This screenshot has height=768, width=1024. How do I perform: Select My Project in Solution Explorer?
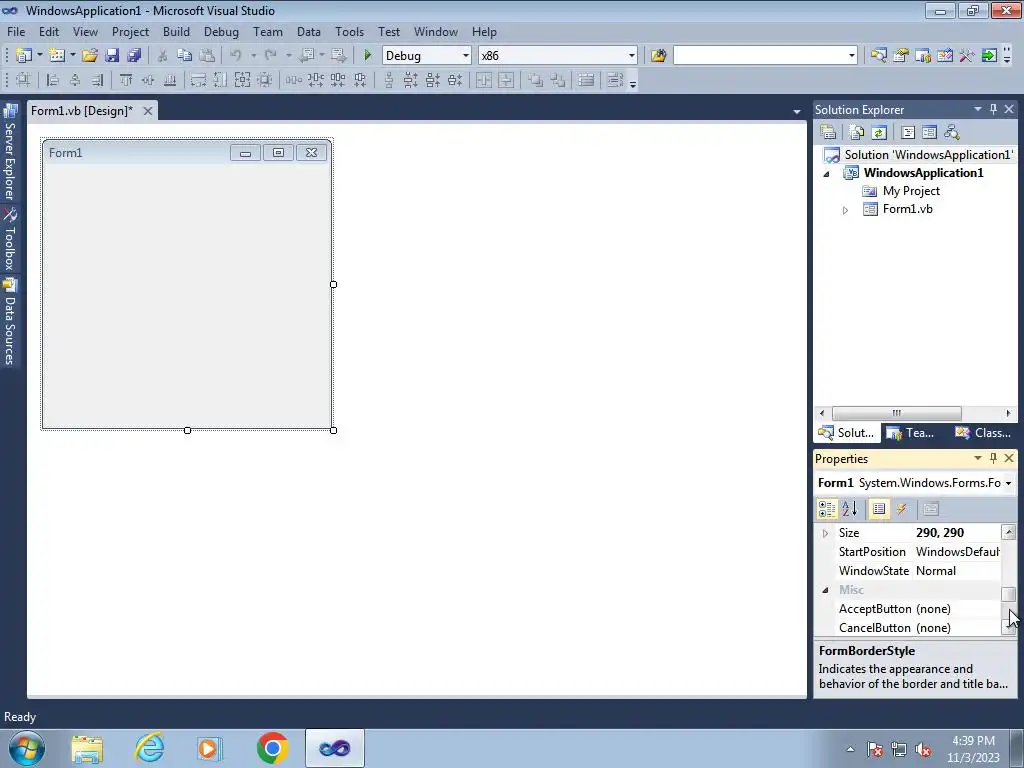coord(911,191)
